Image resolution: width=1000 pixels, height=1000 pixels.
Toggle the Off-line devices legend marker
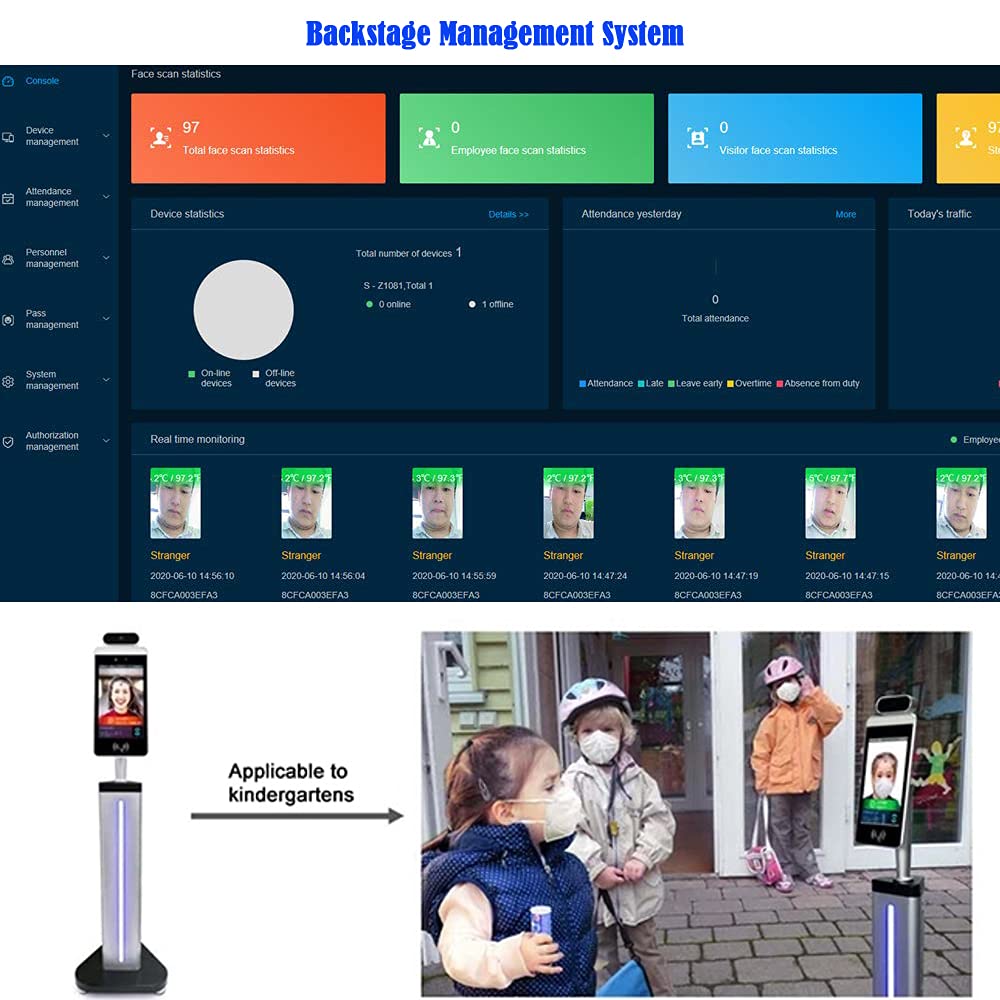[256, 374]
